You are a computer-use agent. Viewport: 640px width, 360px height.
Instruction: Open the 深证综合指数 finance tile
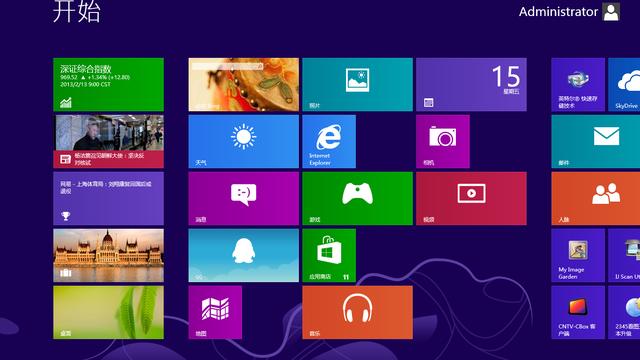click(x=108, y=84)
